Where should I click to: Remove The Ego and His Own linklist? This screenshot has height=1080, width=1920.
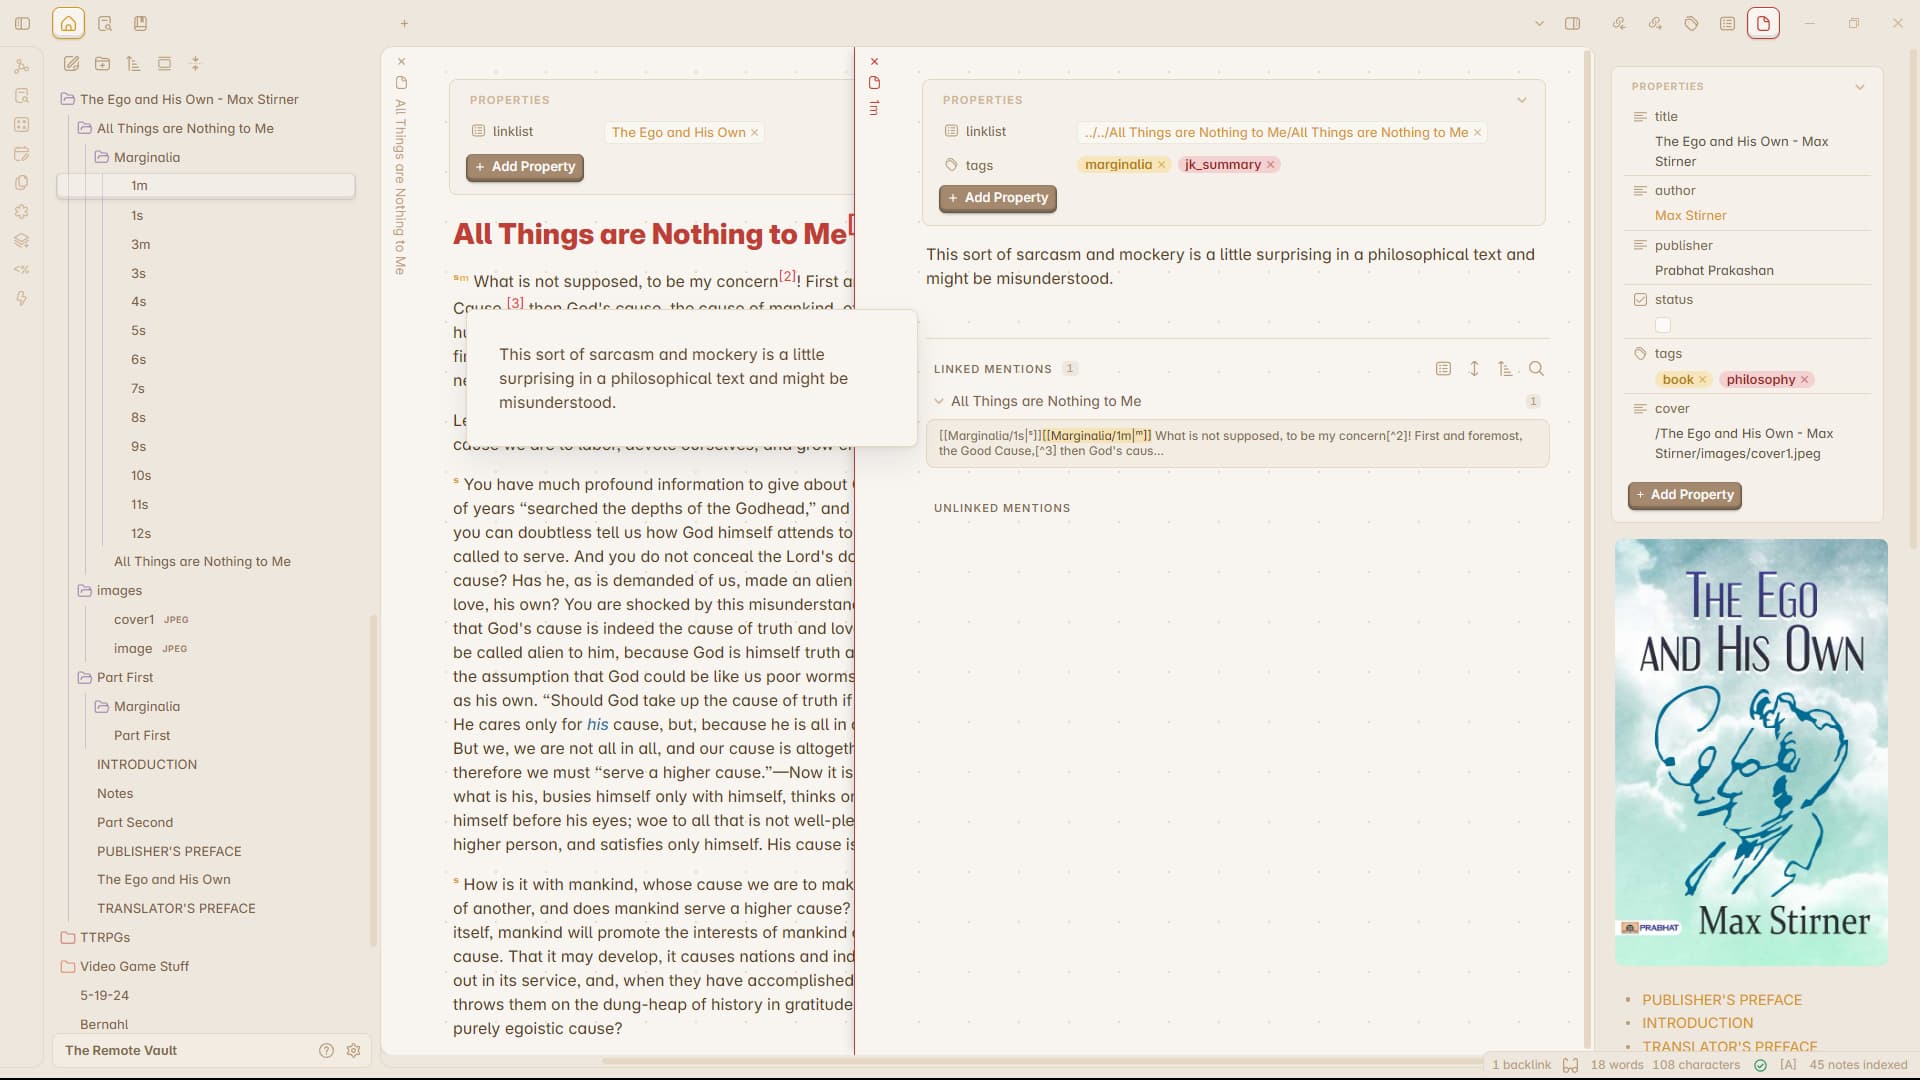pos(754,132)
